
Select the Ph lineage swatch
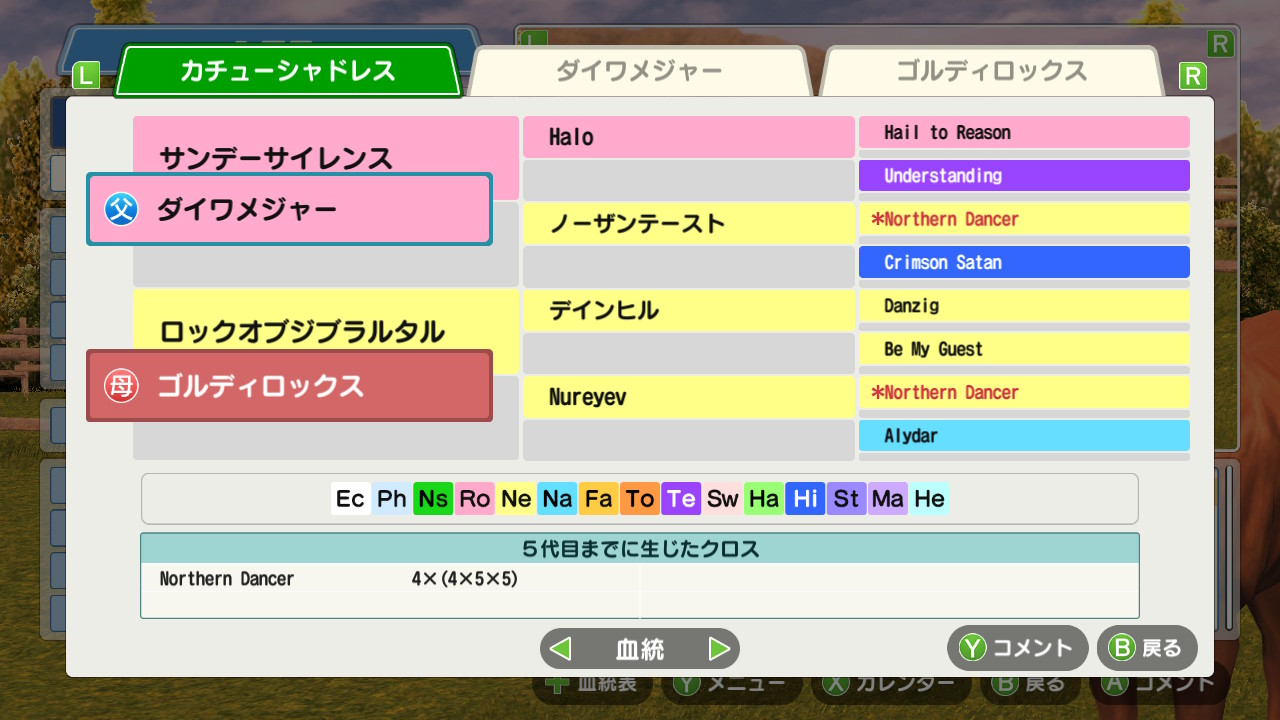click(x=392, y=498)
